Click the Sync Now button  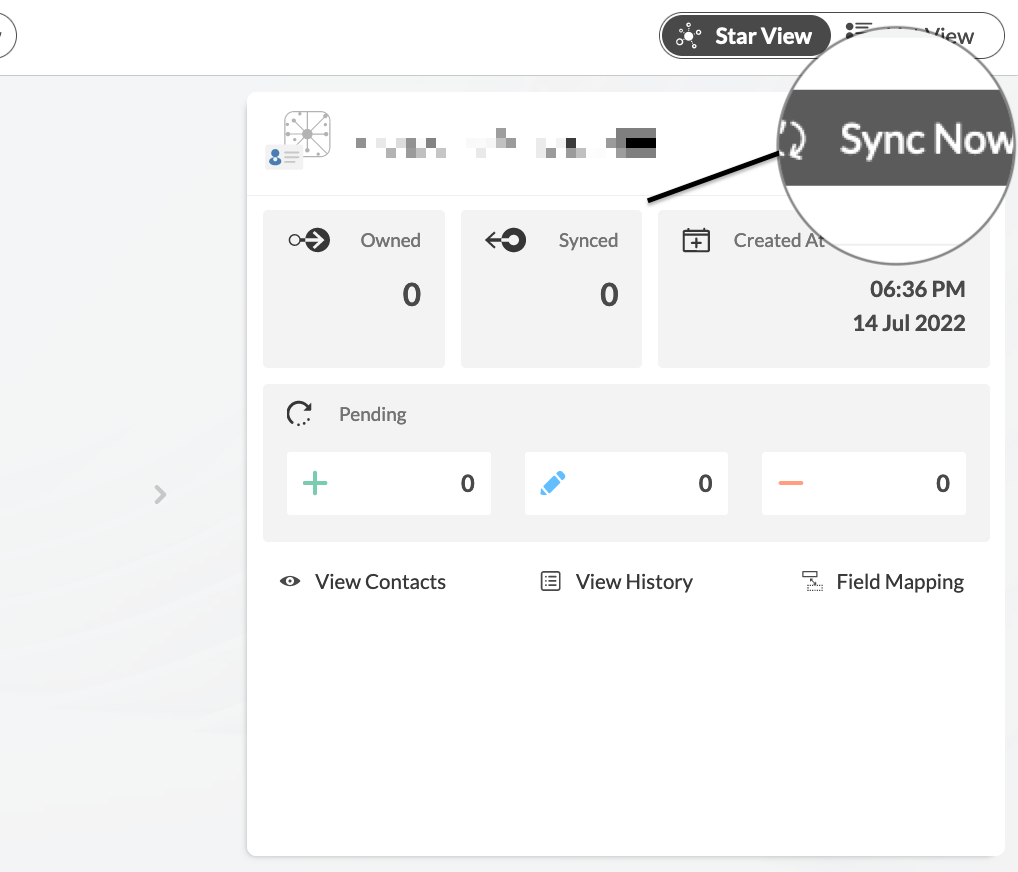pos(900,139)
